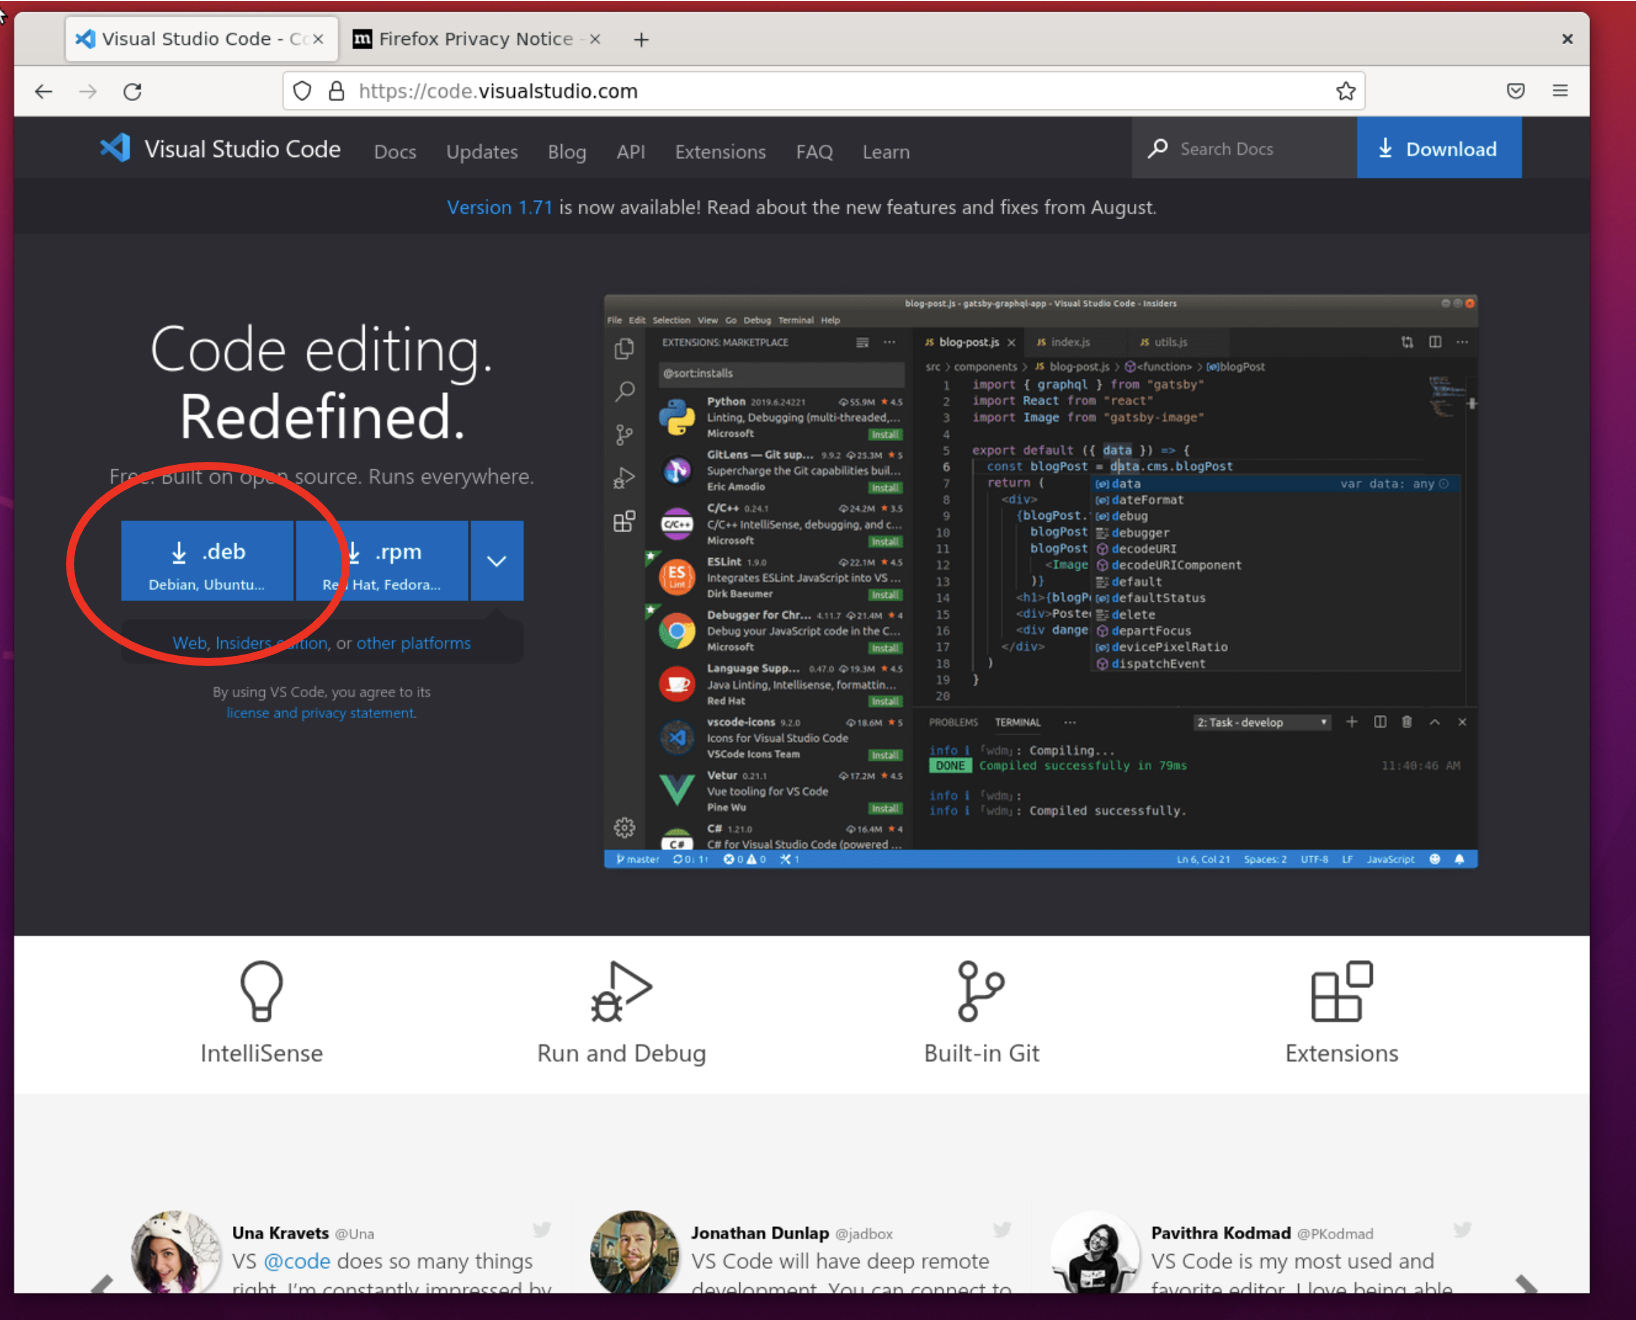Go back with the browser back arrow
The height and width of the screenshot is (1320, 1636).
(x=43, y=91)
